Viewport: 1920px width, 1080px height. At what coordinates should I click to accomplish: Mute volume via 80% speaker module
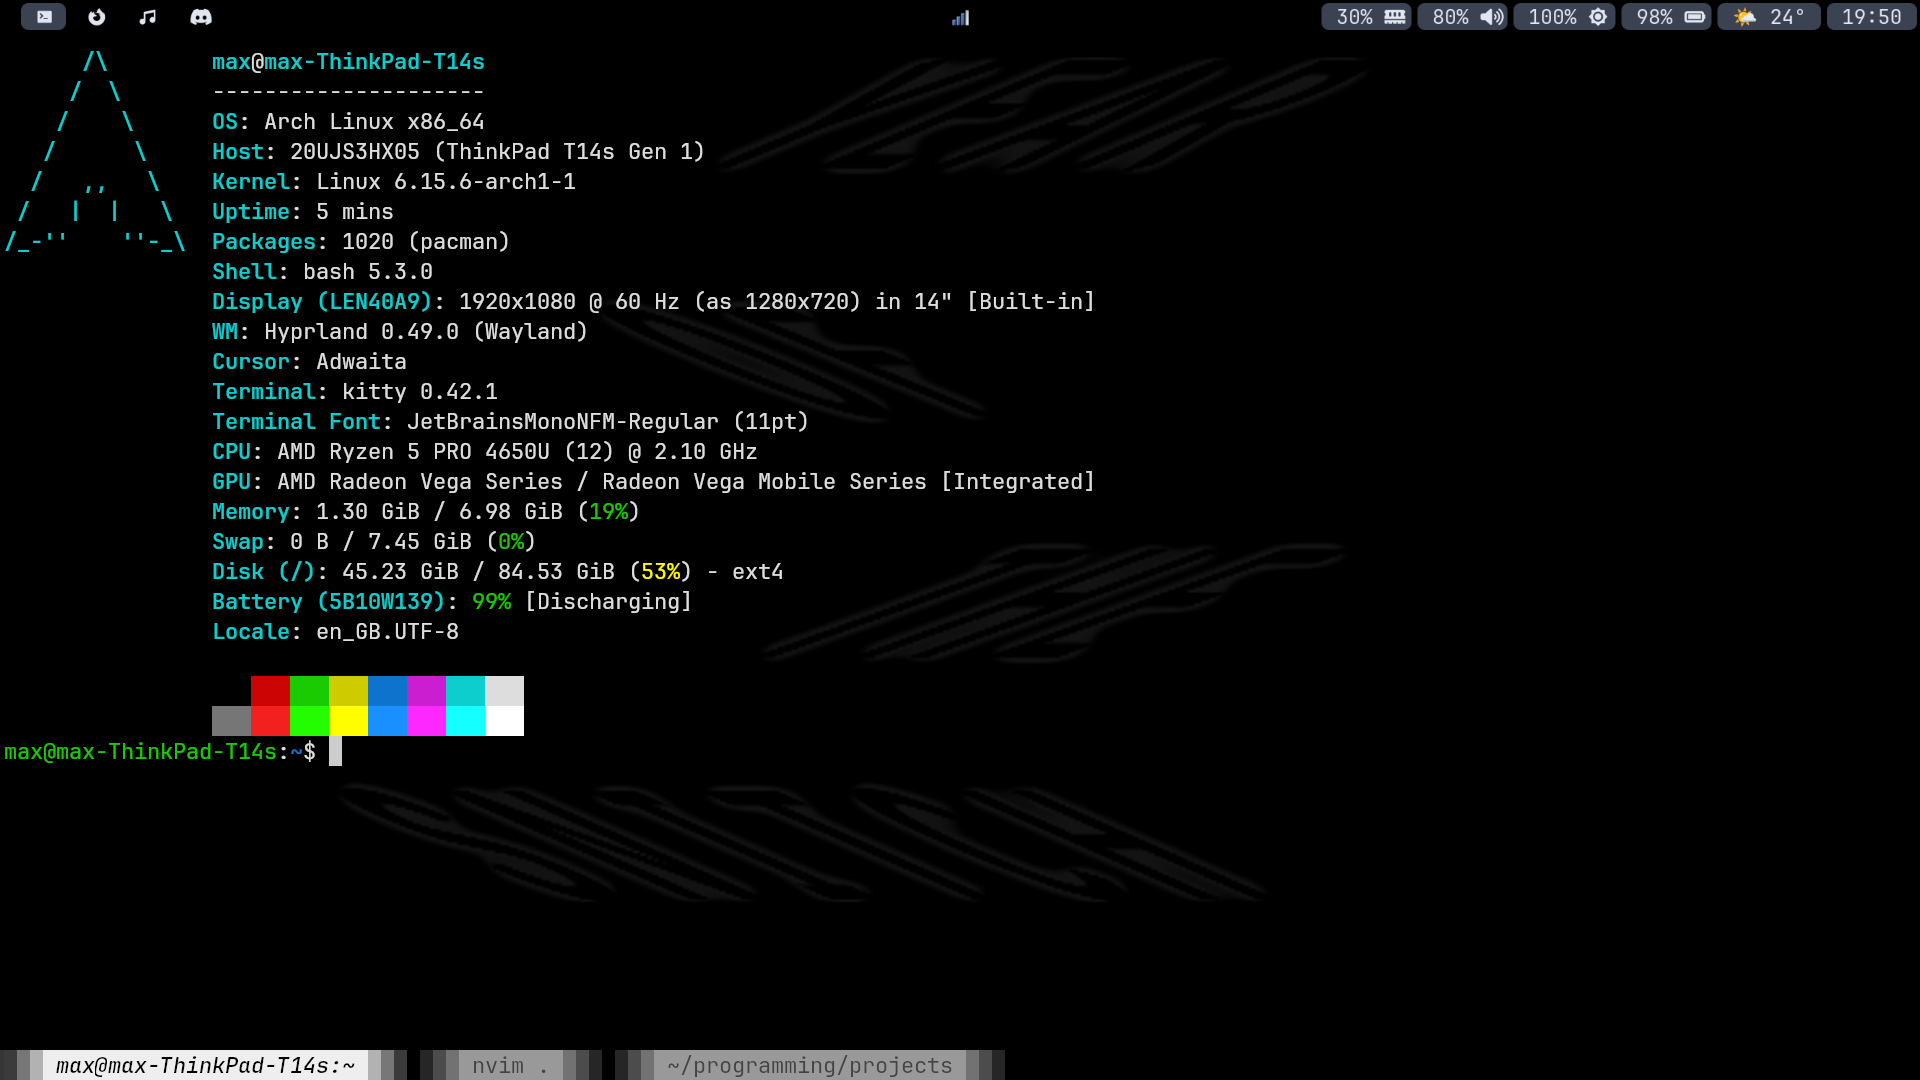(1462, 17)
